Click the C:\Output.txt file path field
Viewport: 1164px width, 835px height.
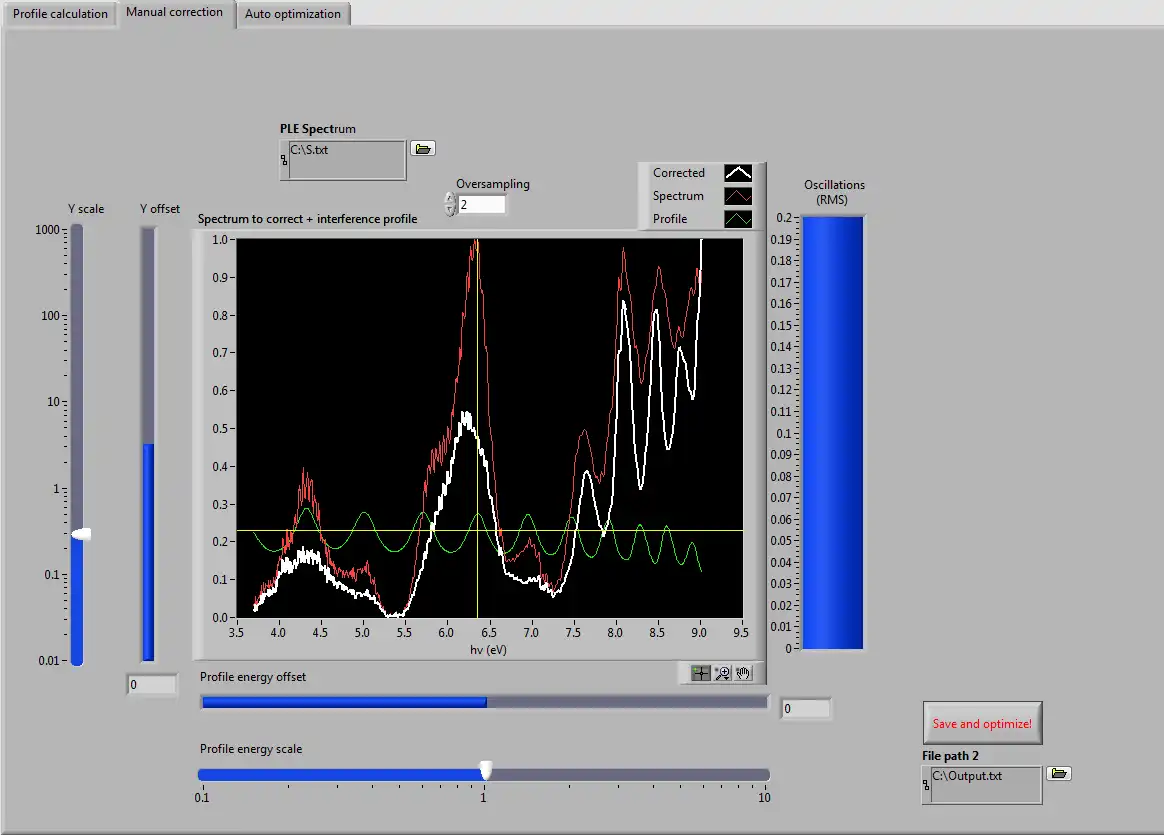tap(985, 783)
